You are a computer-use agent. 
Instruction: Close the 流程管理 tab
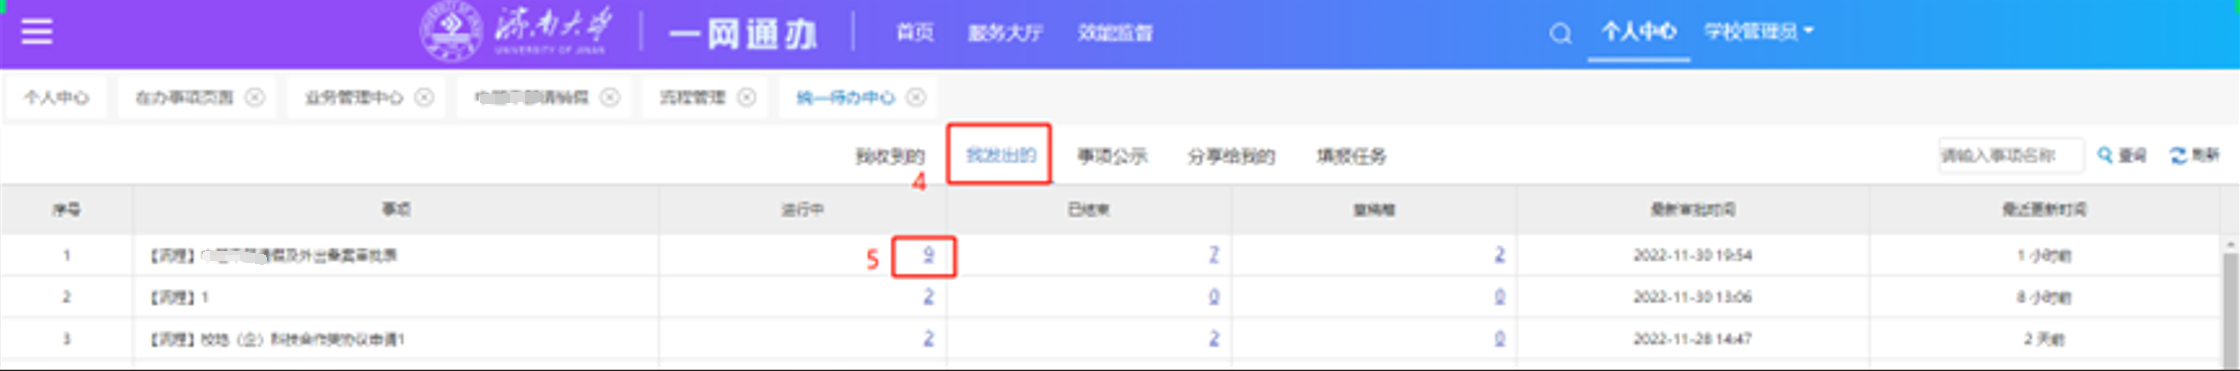pos(747,97)
